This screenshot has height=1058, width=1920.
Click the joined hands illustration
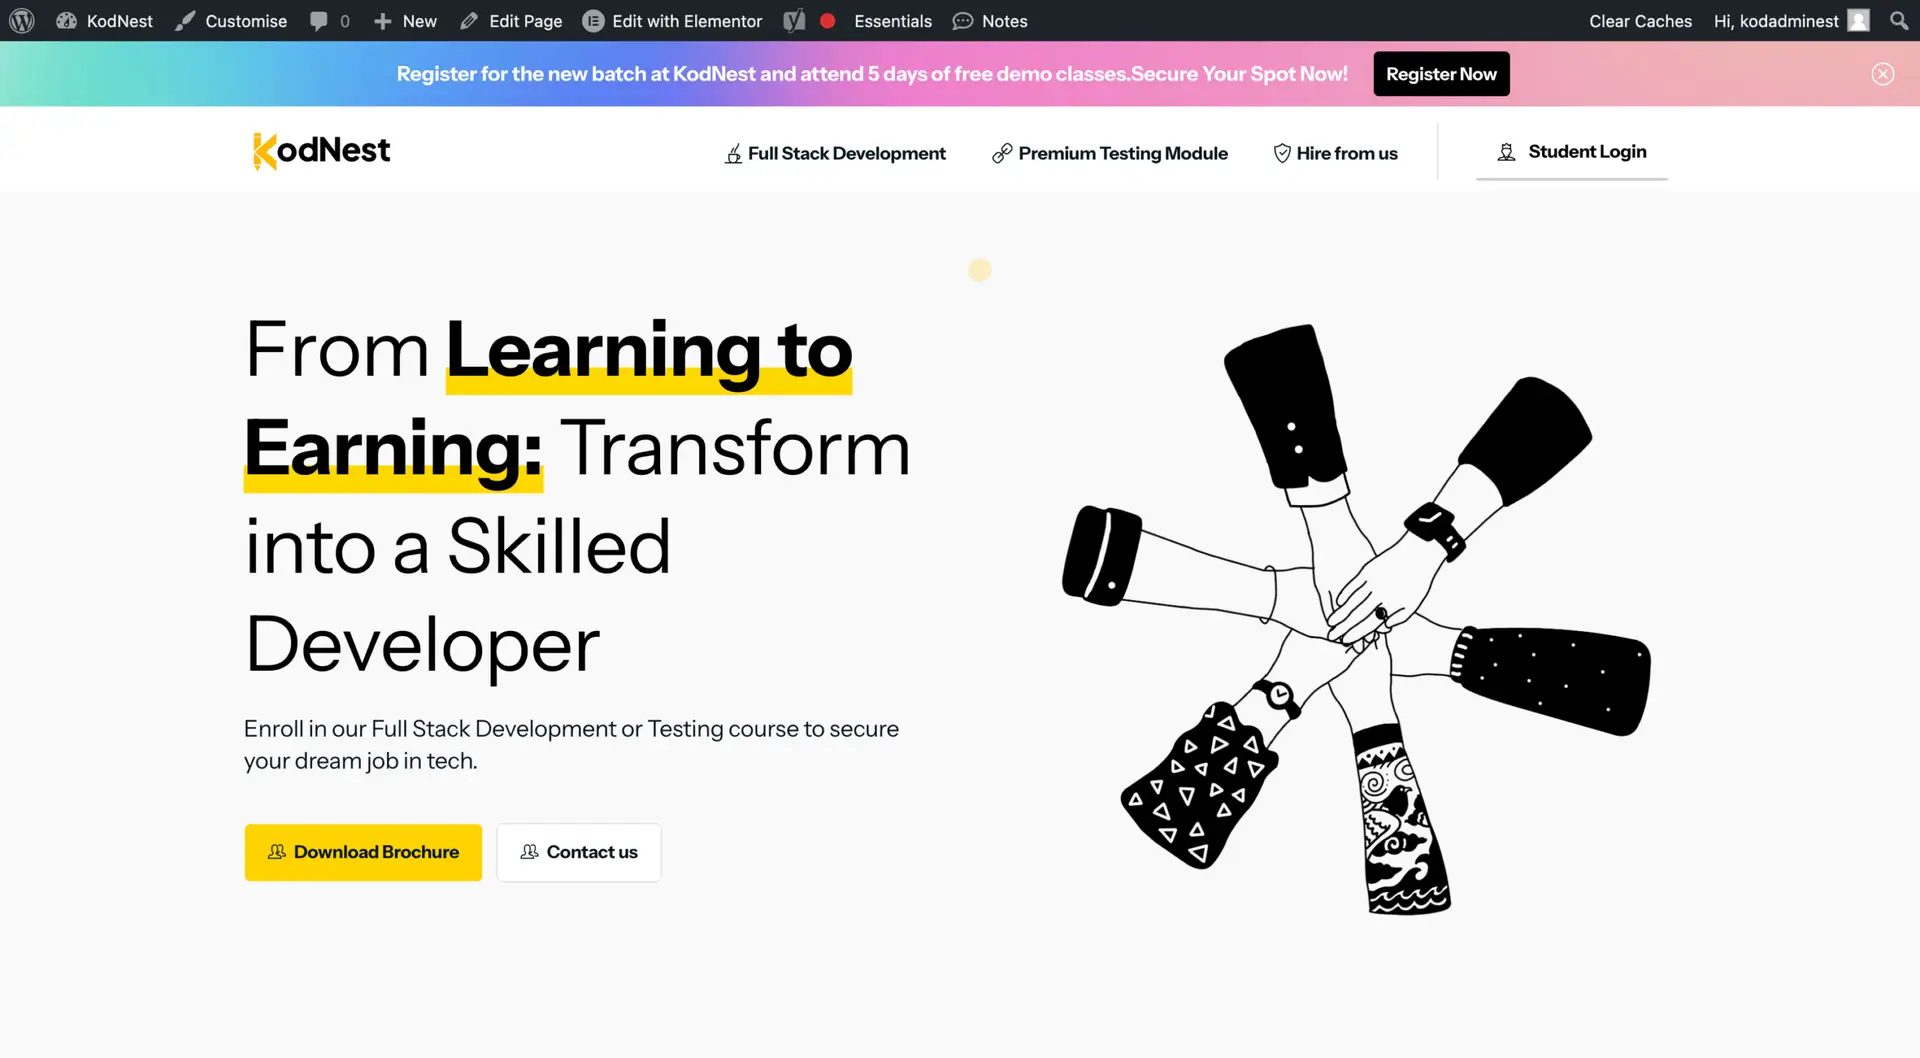tap(1356, 619)
